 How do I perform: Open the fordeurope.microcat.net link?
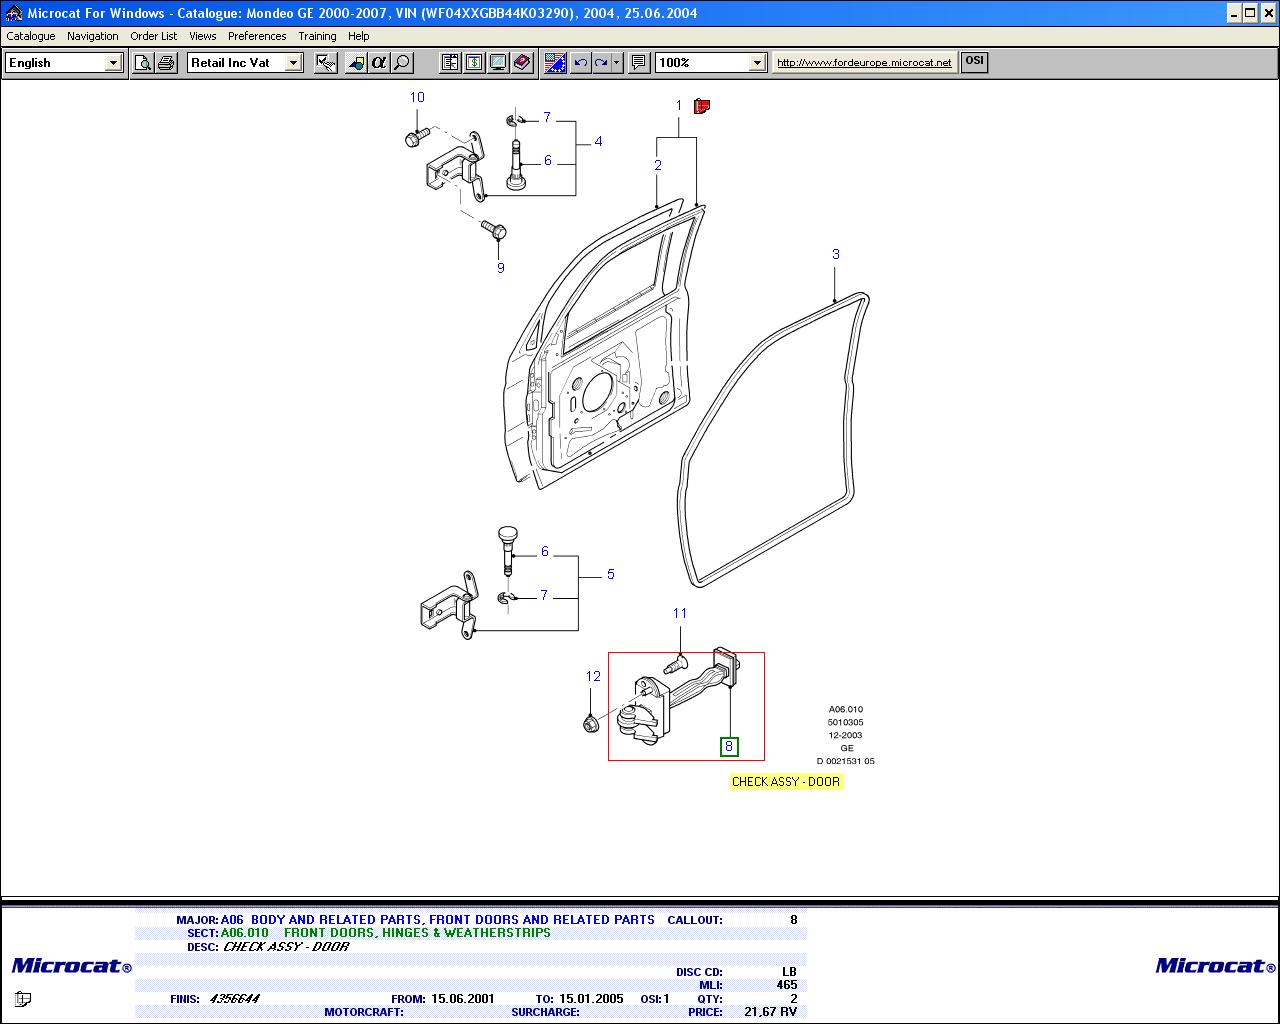[x=864, y=63]
